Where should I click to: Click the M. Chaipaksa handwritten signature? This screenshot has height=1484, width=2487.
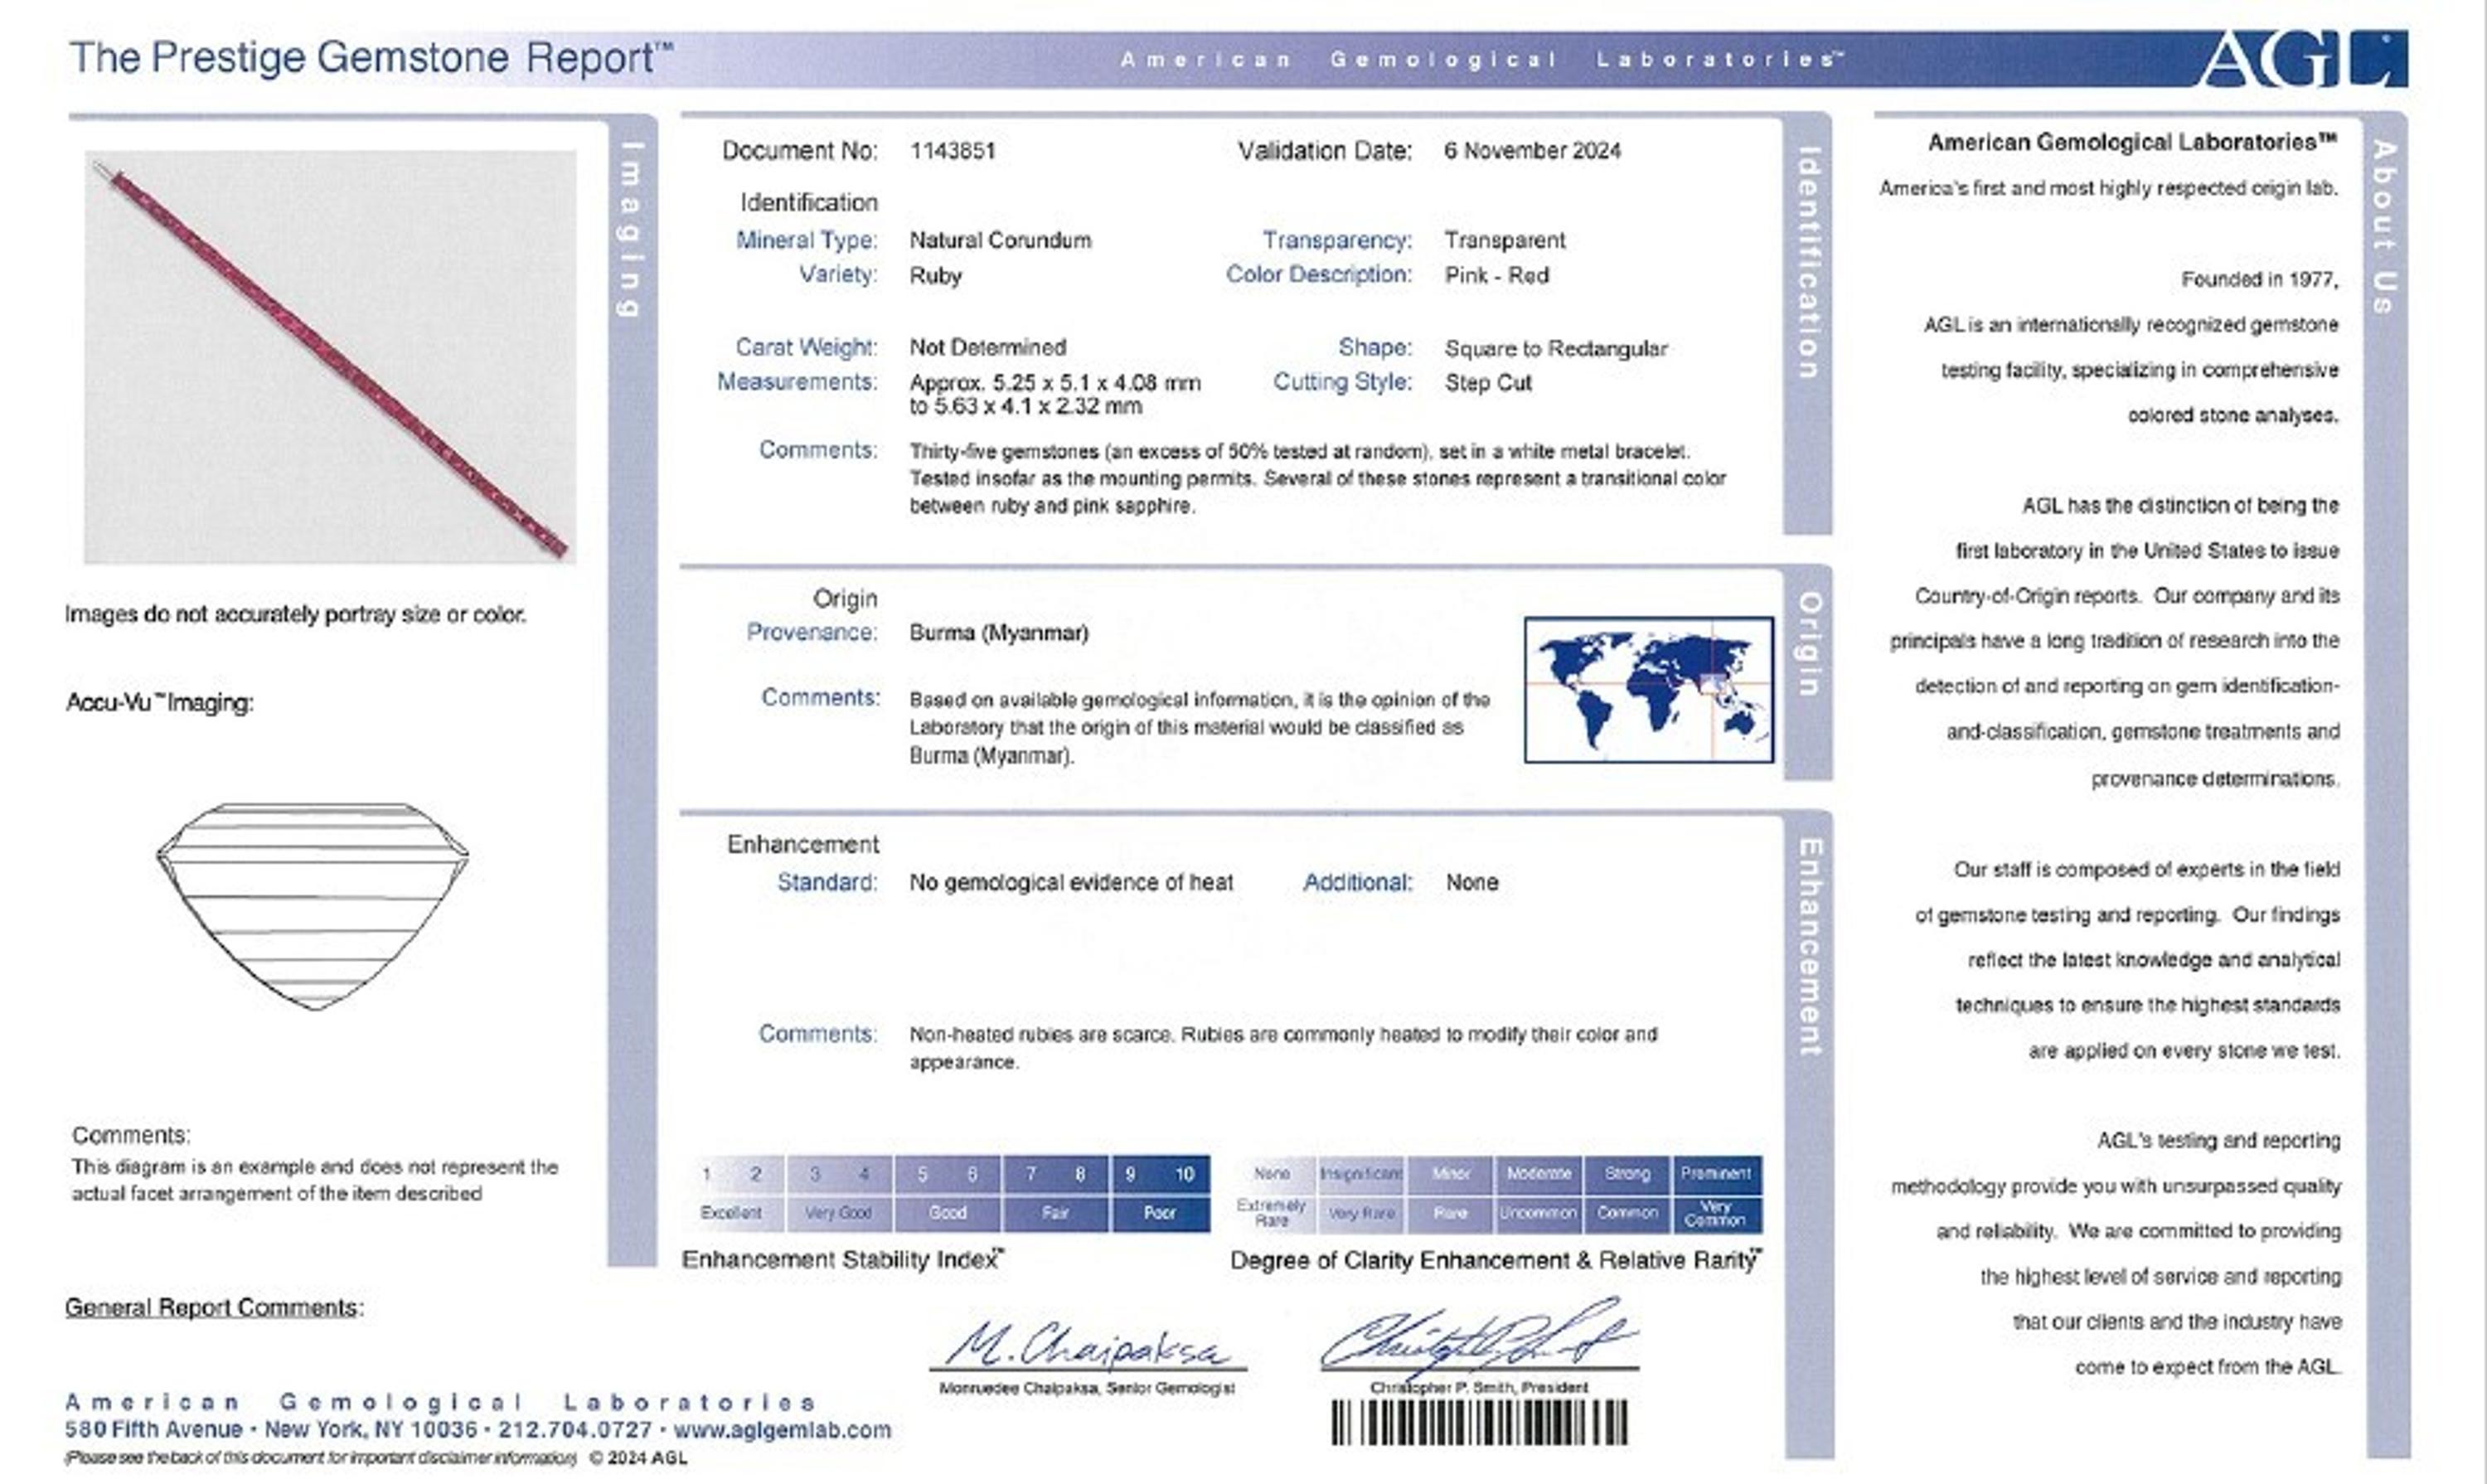1088,1345
